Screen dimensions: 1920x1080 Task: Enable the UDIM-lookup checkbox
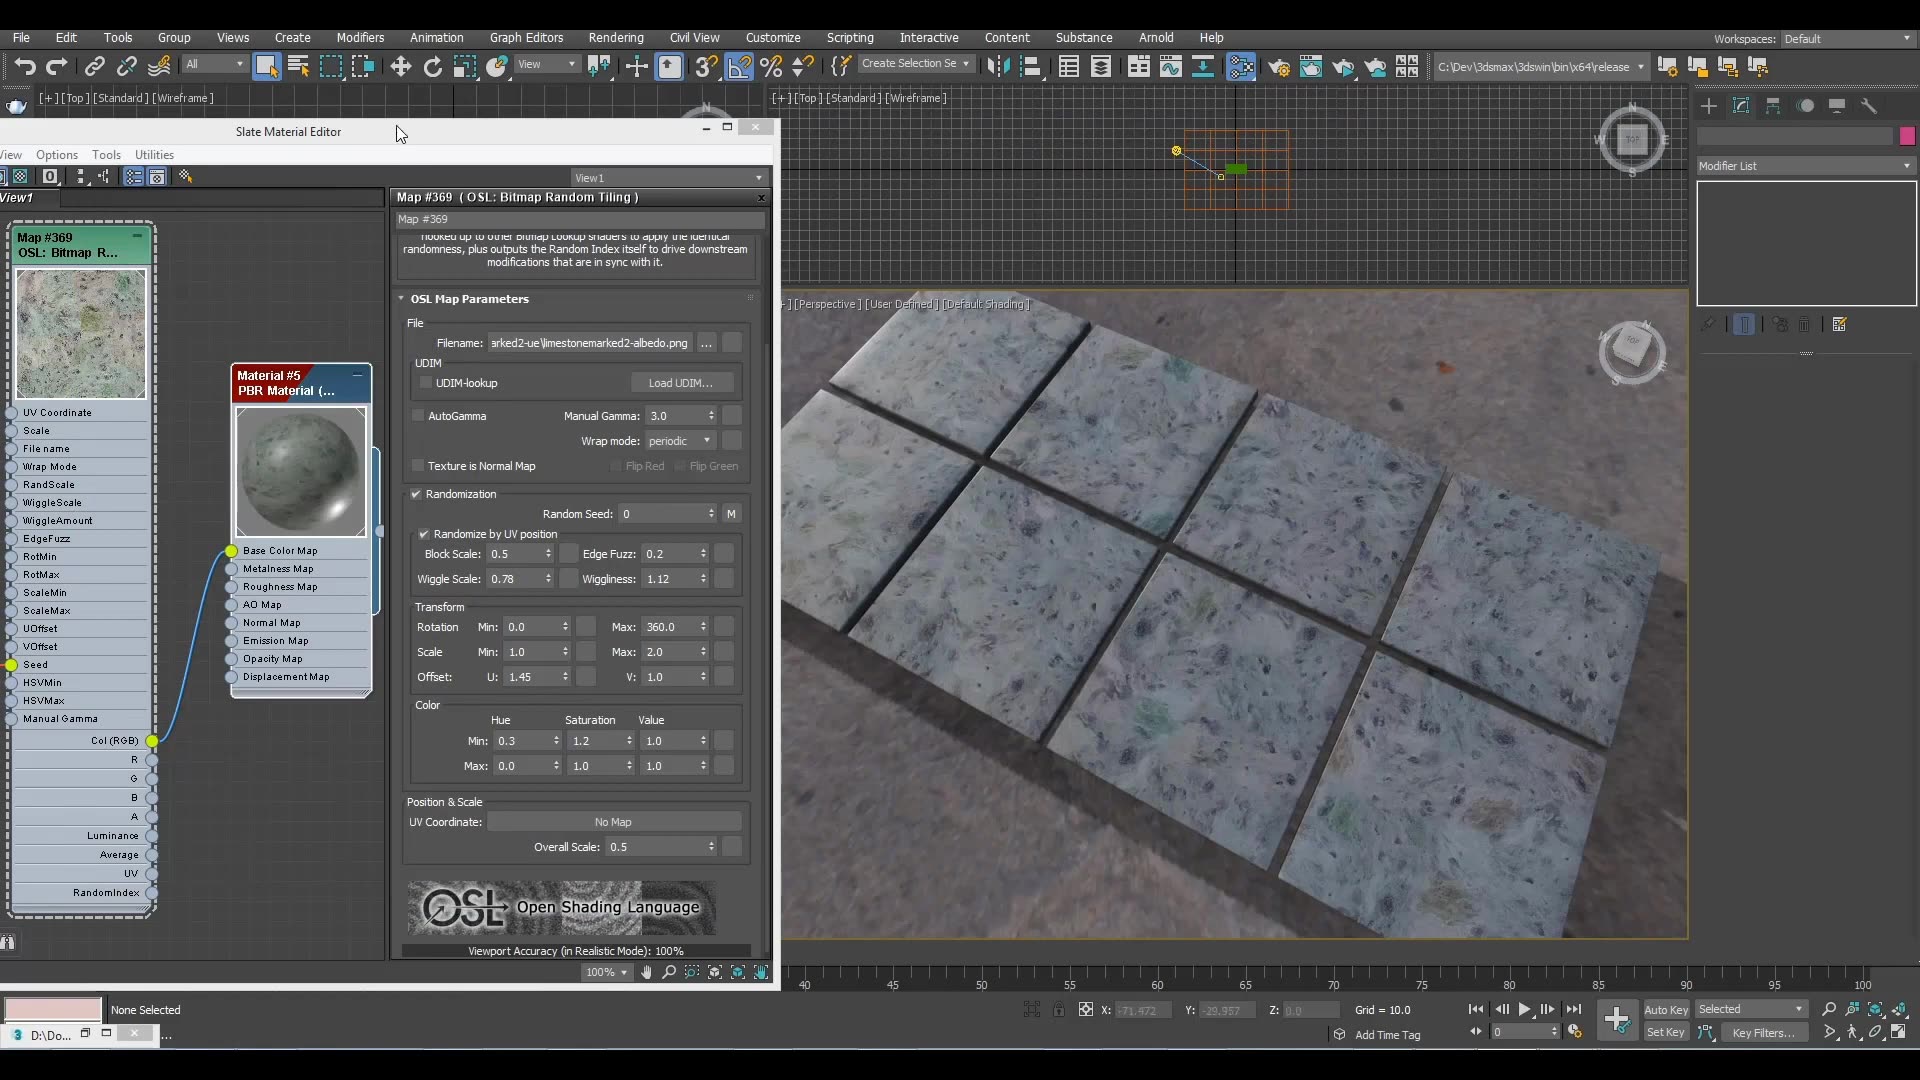[x=426, y=383]
